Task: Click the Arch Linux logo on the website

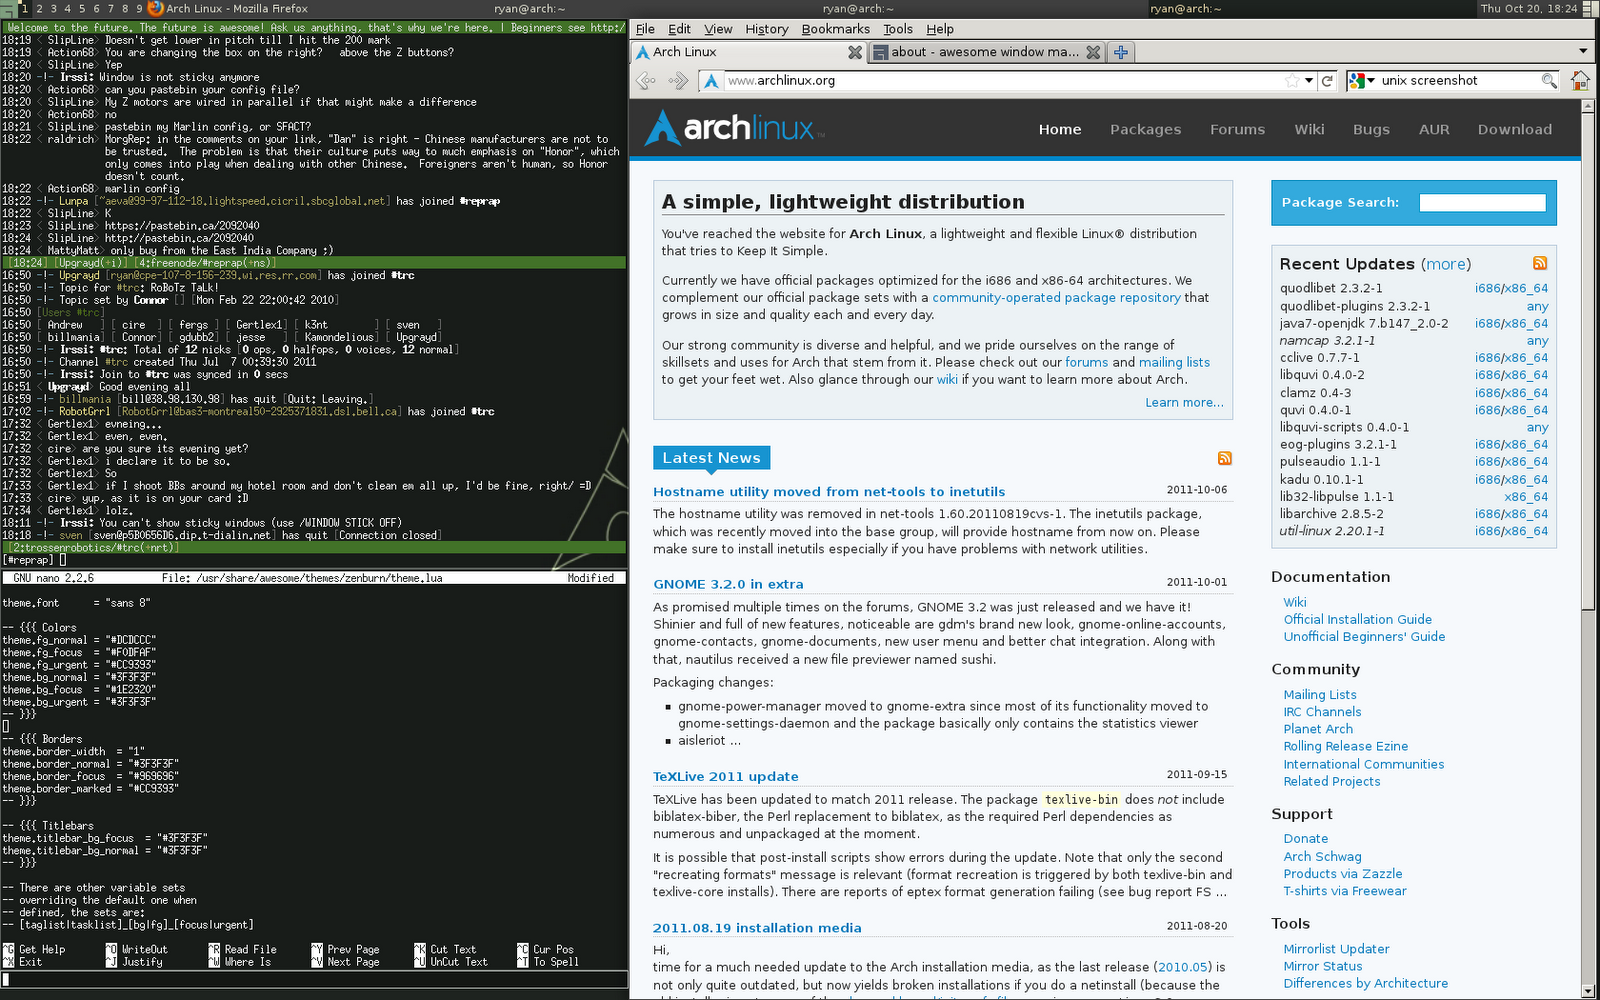Action: tap(734, 128)
